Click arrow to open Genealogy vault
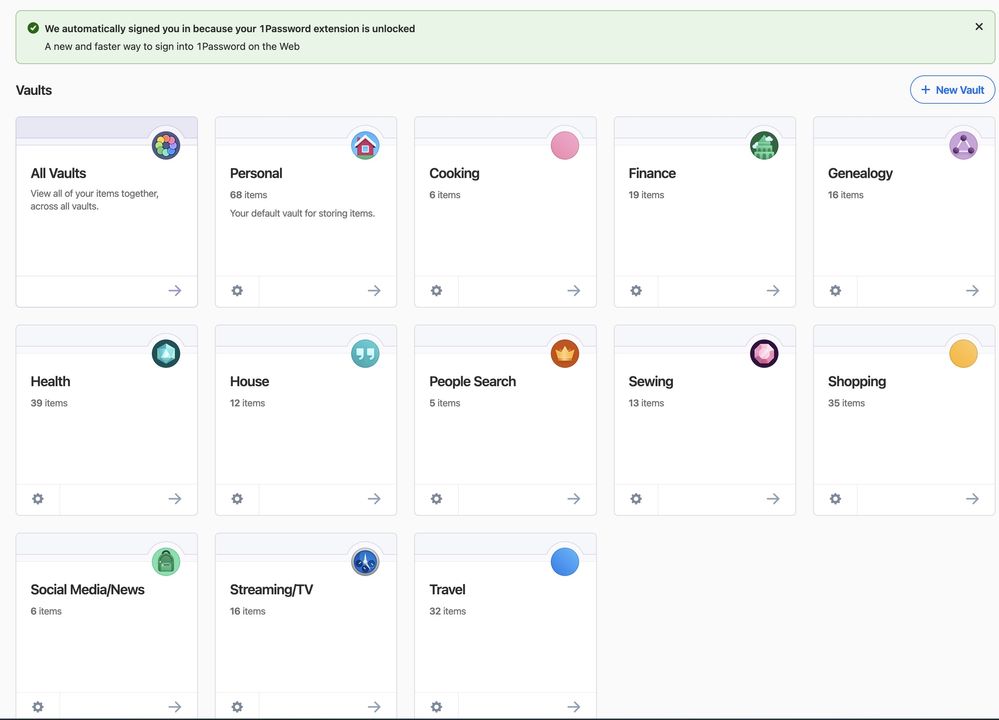Viewport: 999px width, 720px height. [x=972, y=291]
